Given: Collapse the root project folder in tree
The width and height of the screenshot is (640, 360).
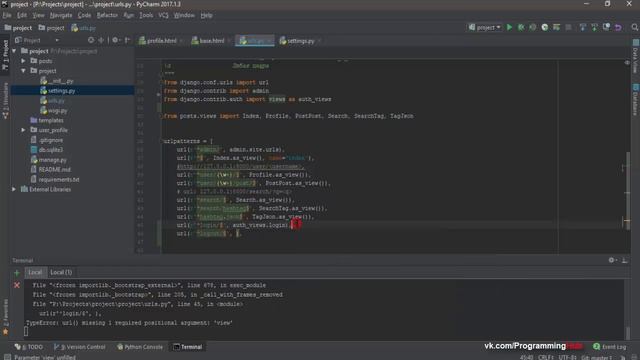Looking at the screenshot, I should (14, 51).
